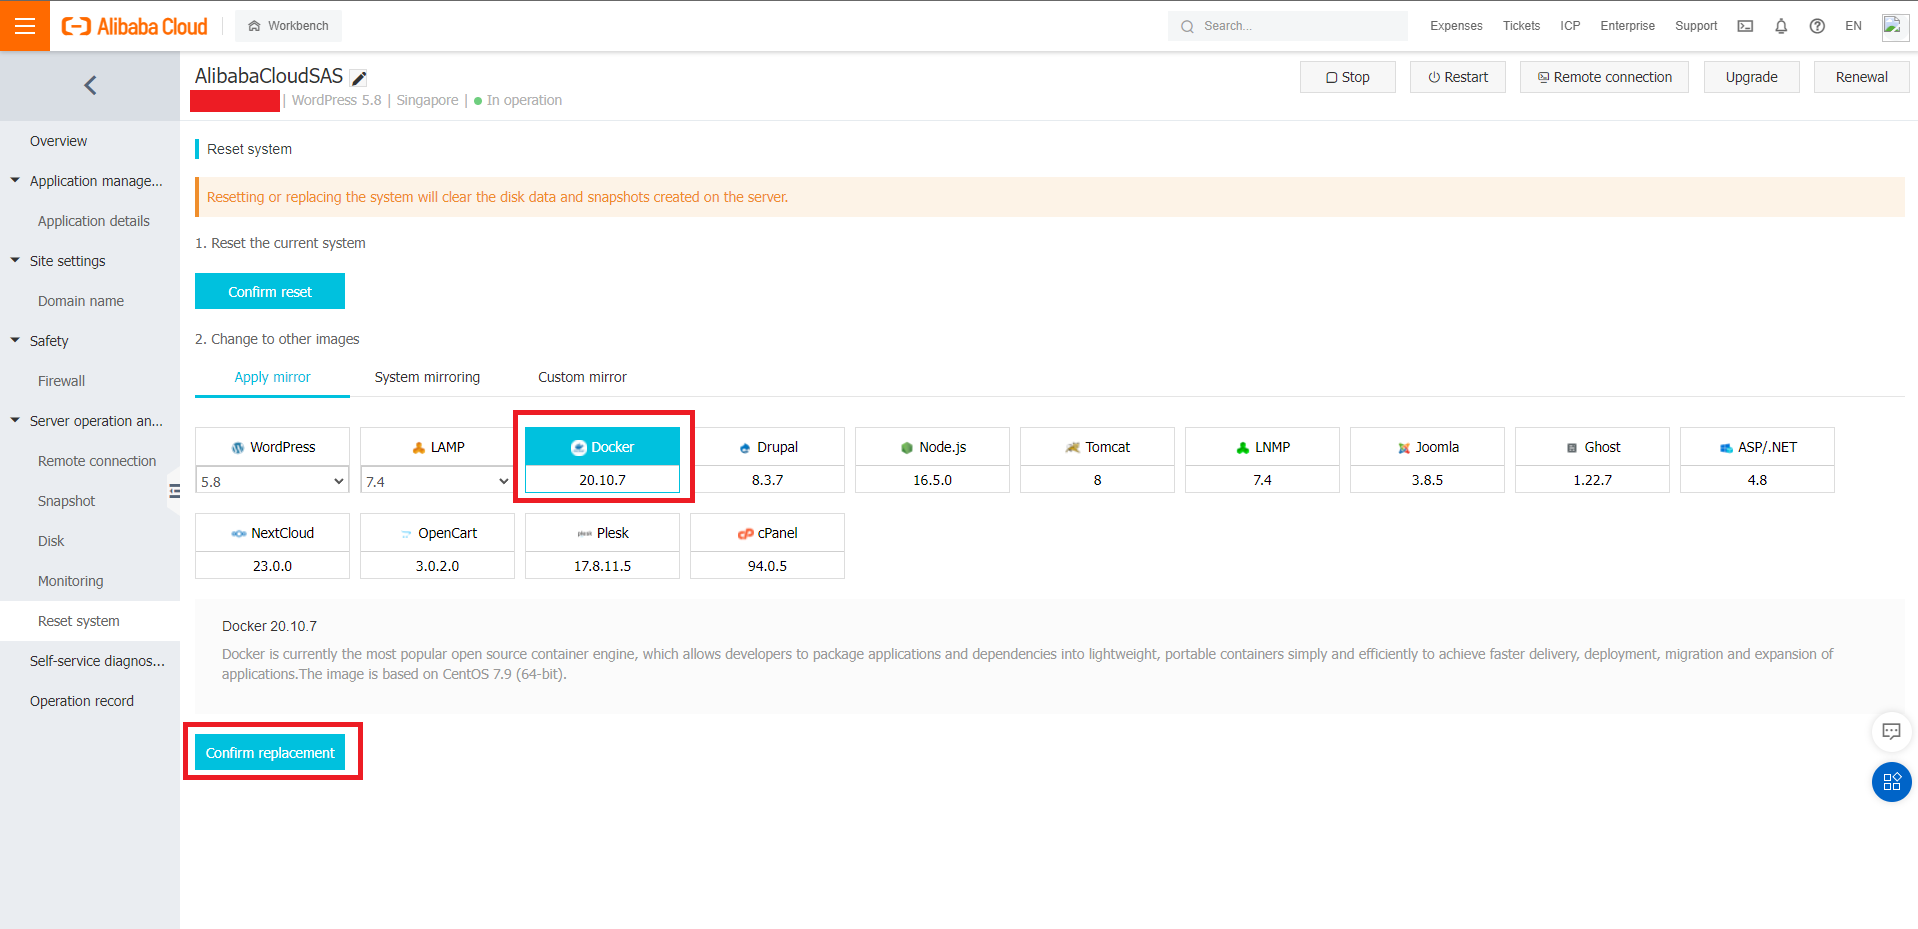Open the blue apps floating button

[1891, 782]
